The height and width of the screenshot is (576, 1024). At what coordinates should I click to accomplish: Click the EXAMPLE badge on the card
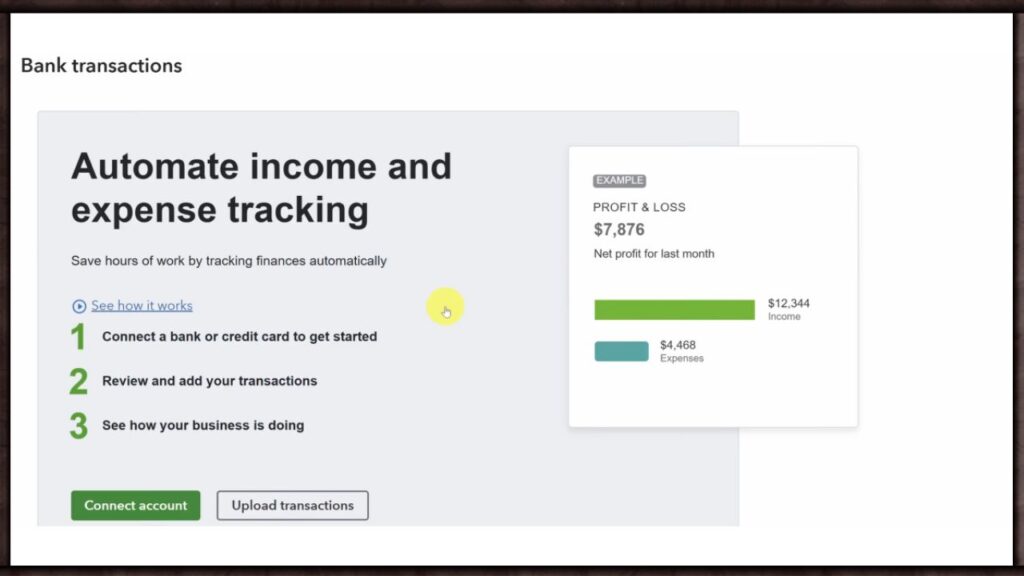click(x=619, y=180)
